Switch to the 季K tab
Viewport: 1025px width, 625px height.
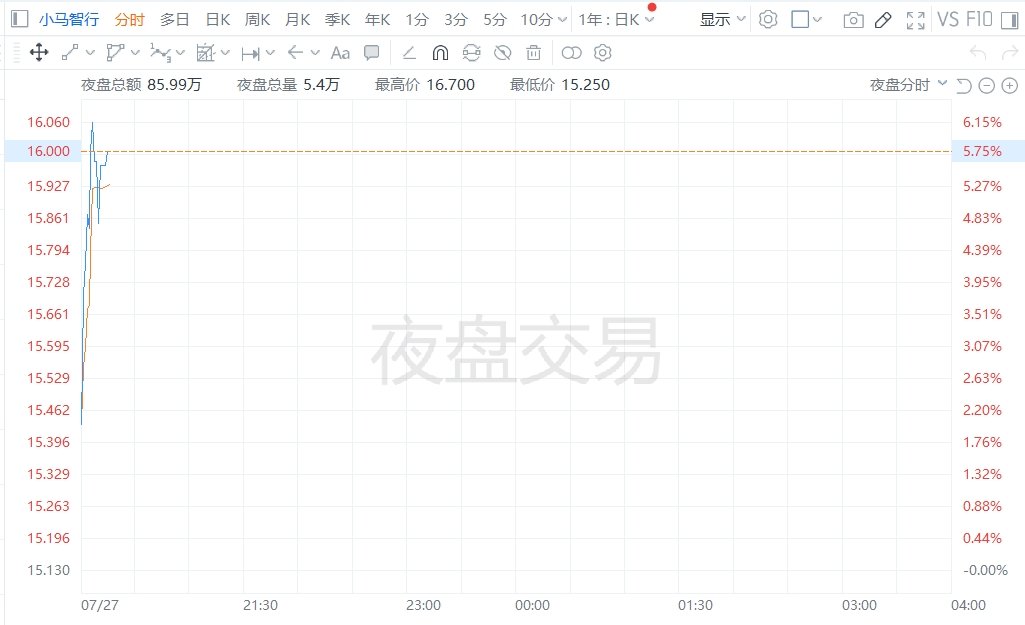point(337,20)
